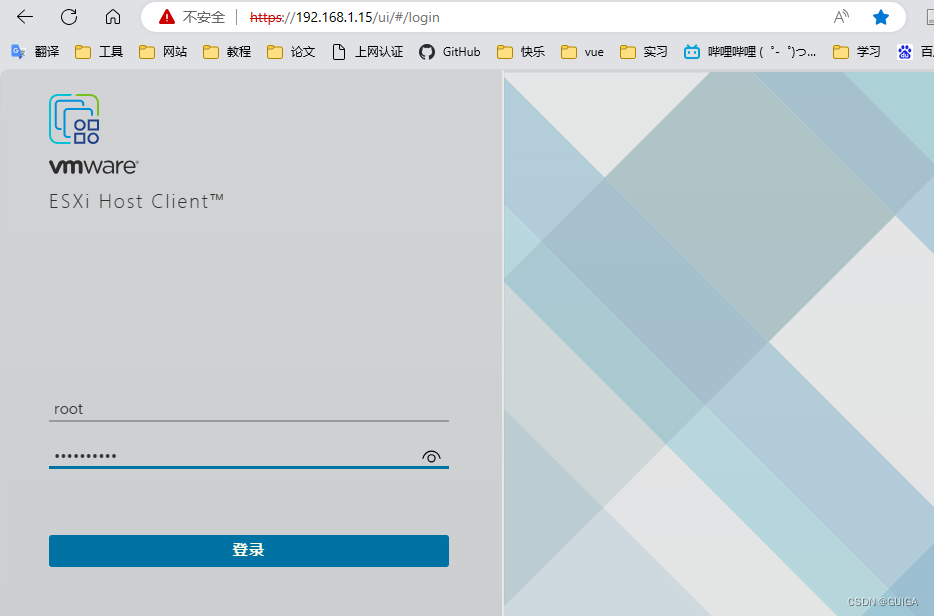
Task: Click the blue favorites star icon
Action: 880,17
